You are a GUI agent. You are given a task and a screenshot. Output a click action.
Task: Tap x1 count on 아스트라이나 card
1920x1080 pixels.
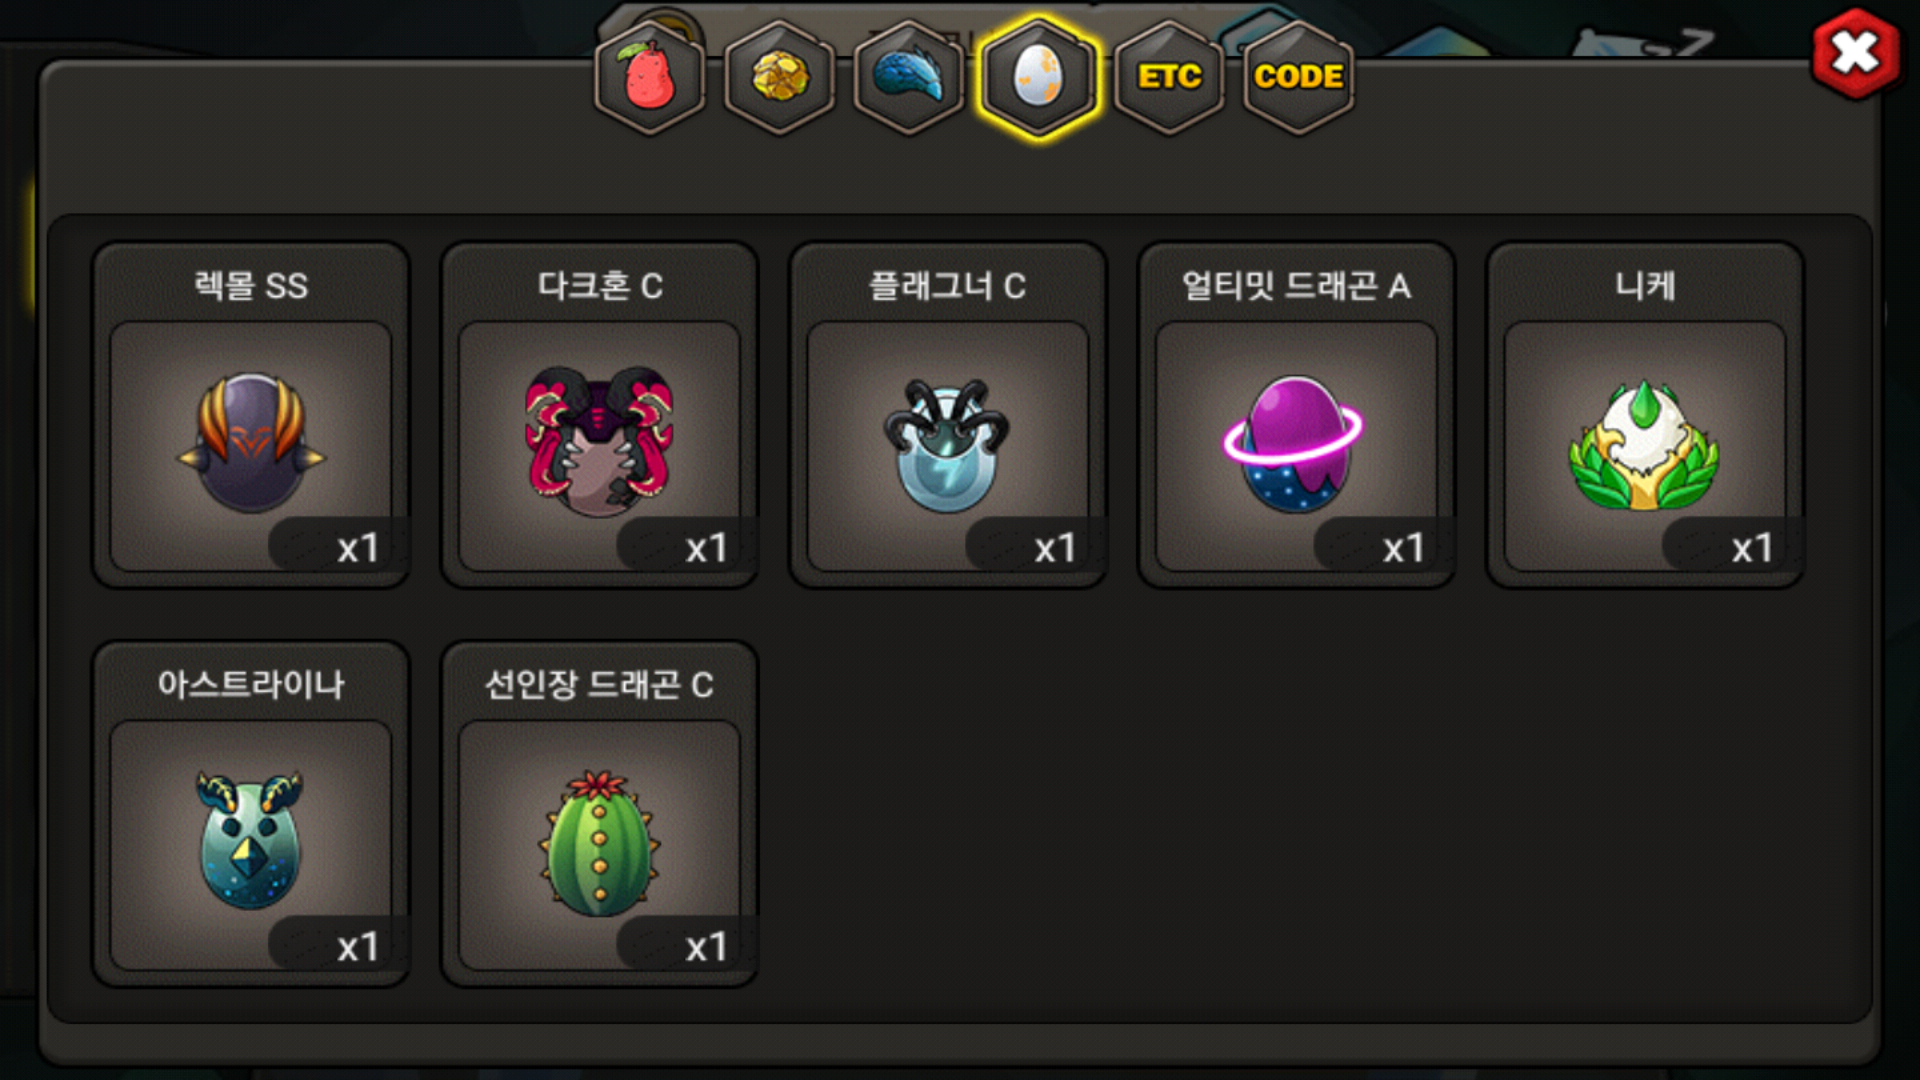[358, 947]
